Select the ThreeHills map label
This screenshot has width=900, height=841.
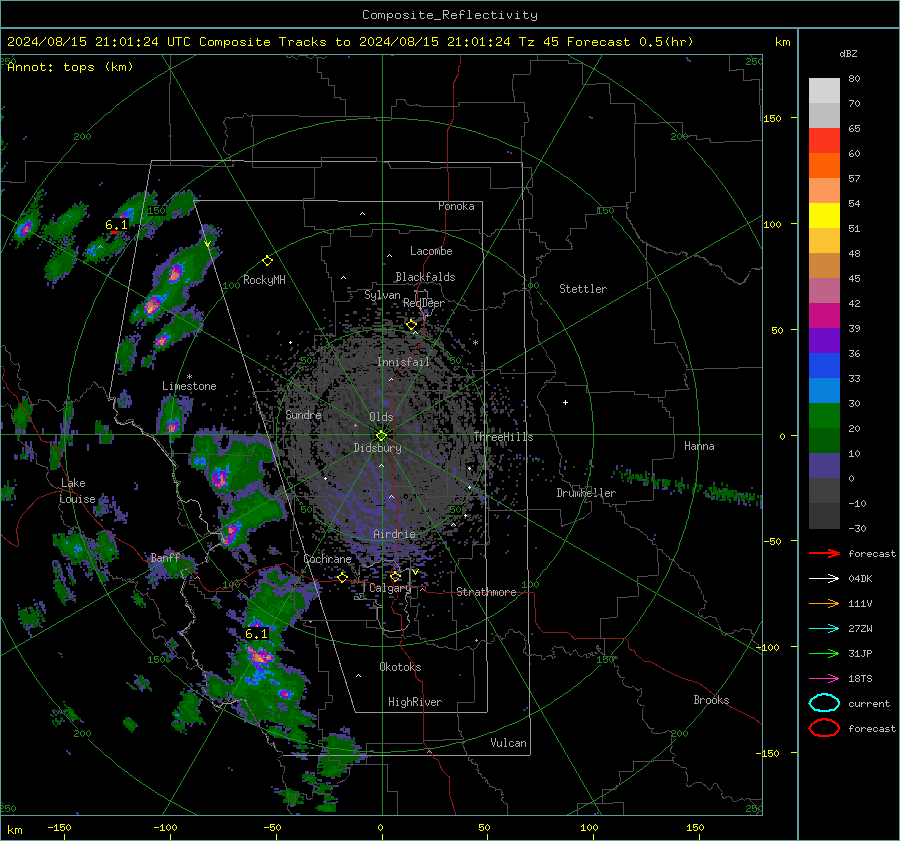coord(503,437)
